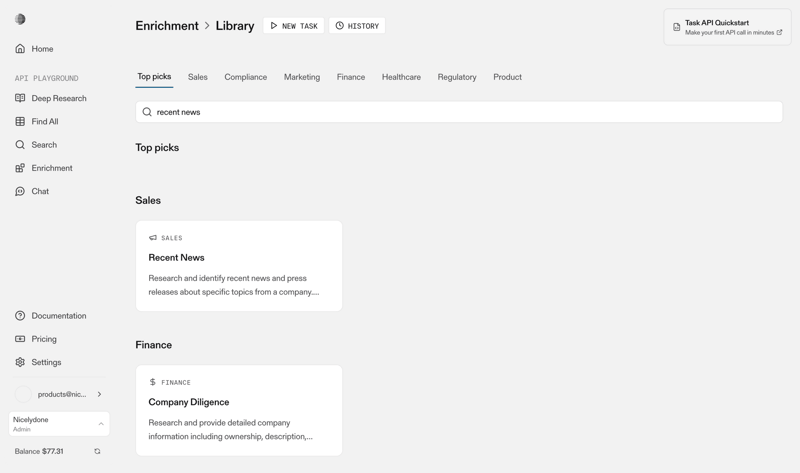Open the Settings page
This screenshot has width=800, height=473.
pos(46,362)
